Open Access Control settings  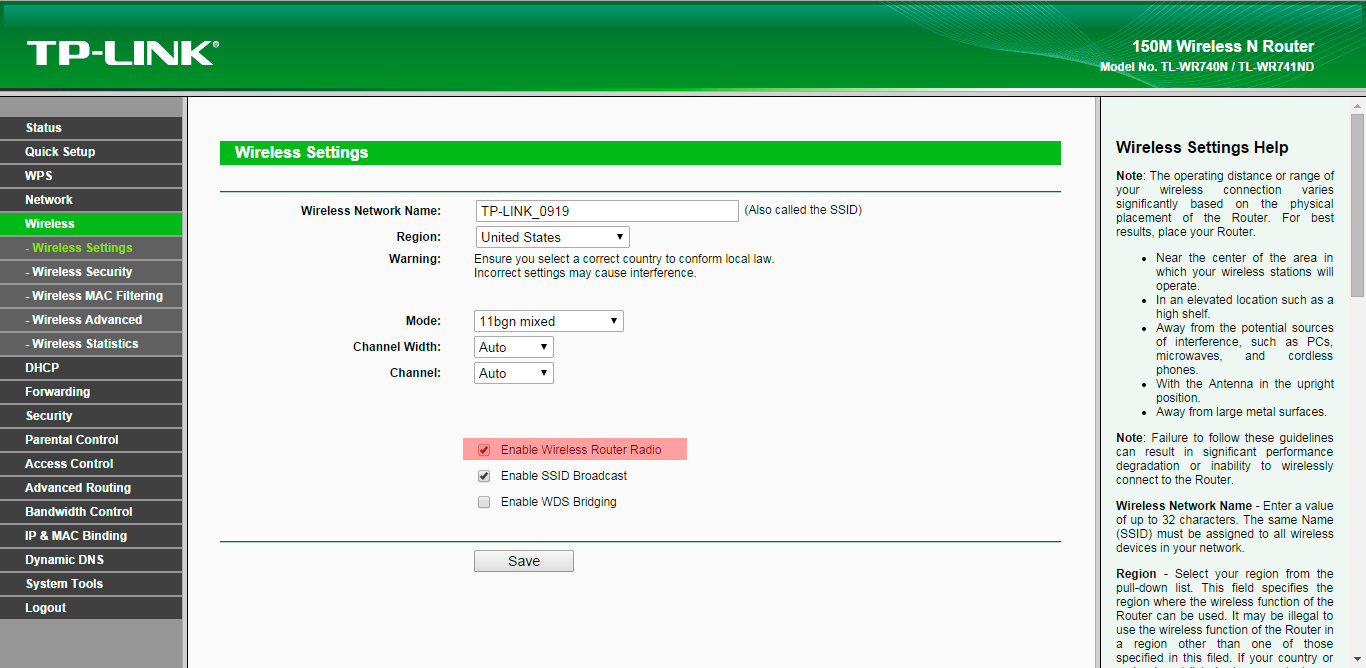pyautogui.click(x=91, y=464)
